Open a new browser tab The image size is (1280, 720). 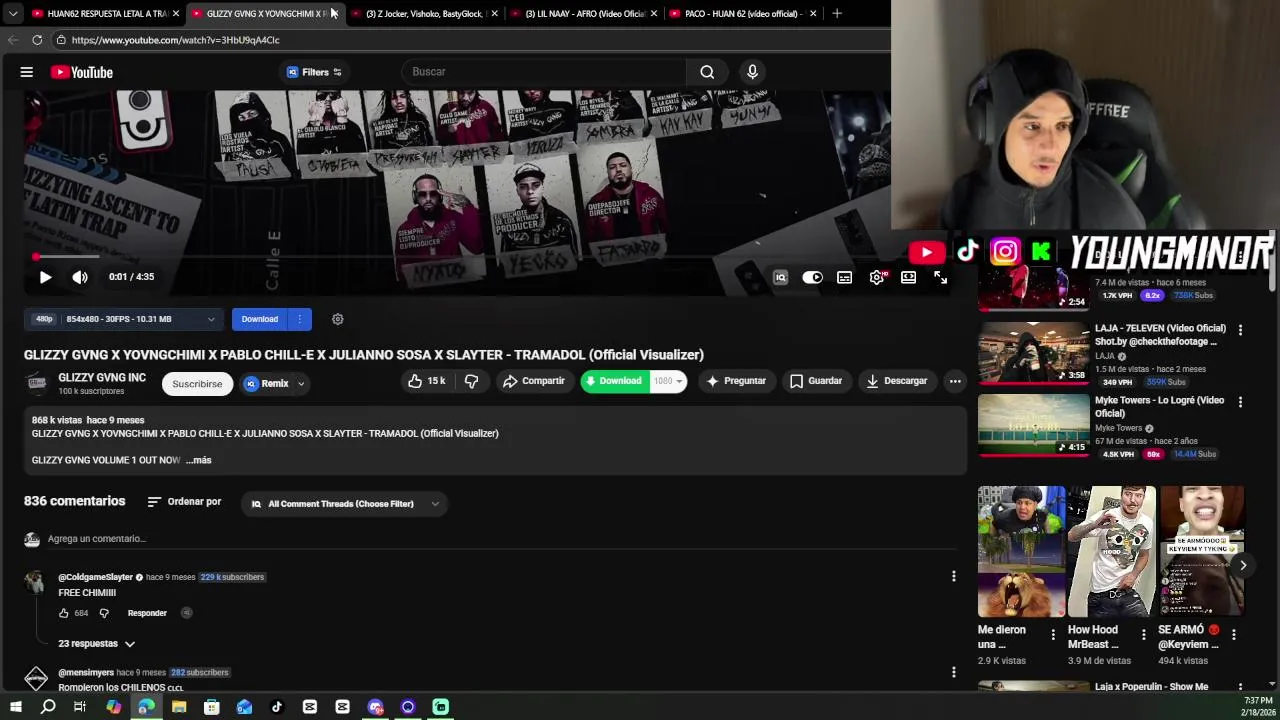(837, 14)
